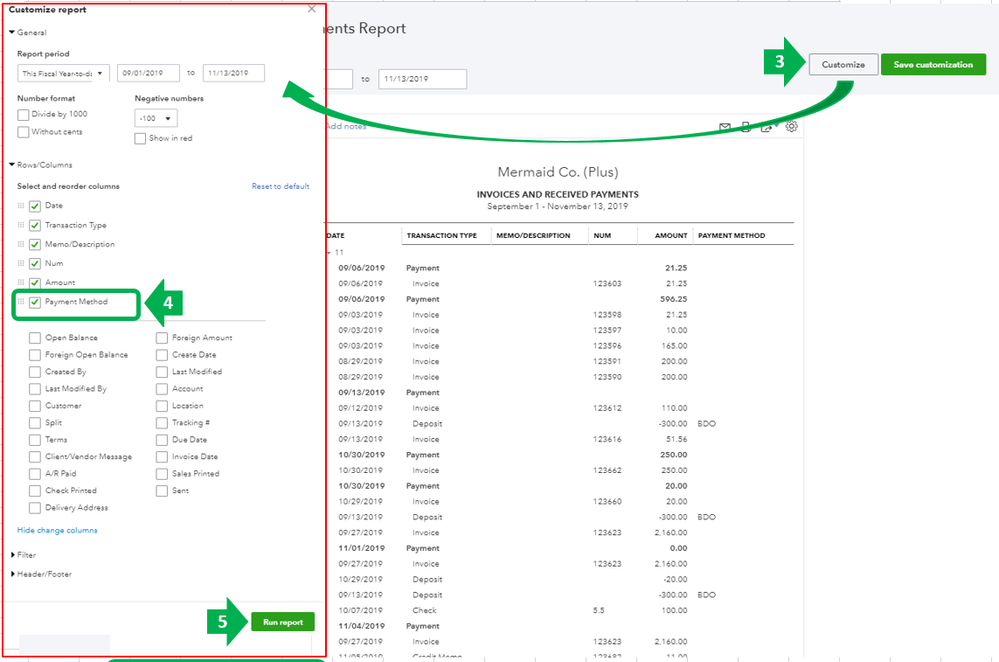Viewport: 999px width, 662px height.
Task: Grab the Date column reorder handle
Action: pyautogui.click(x=20, y=206)
